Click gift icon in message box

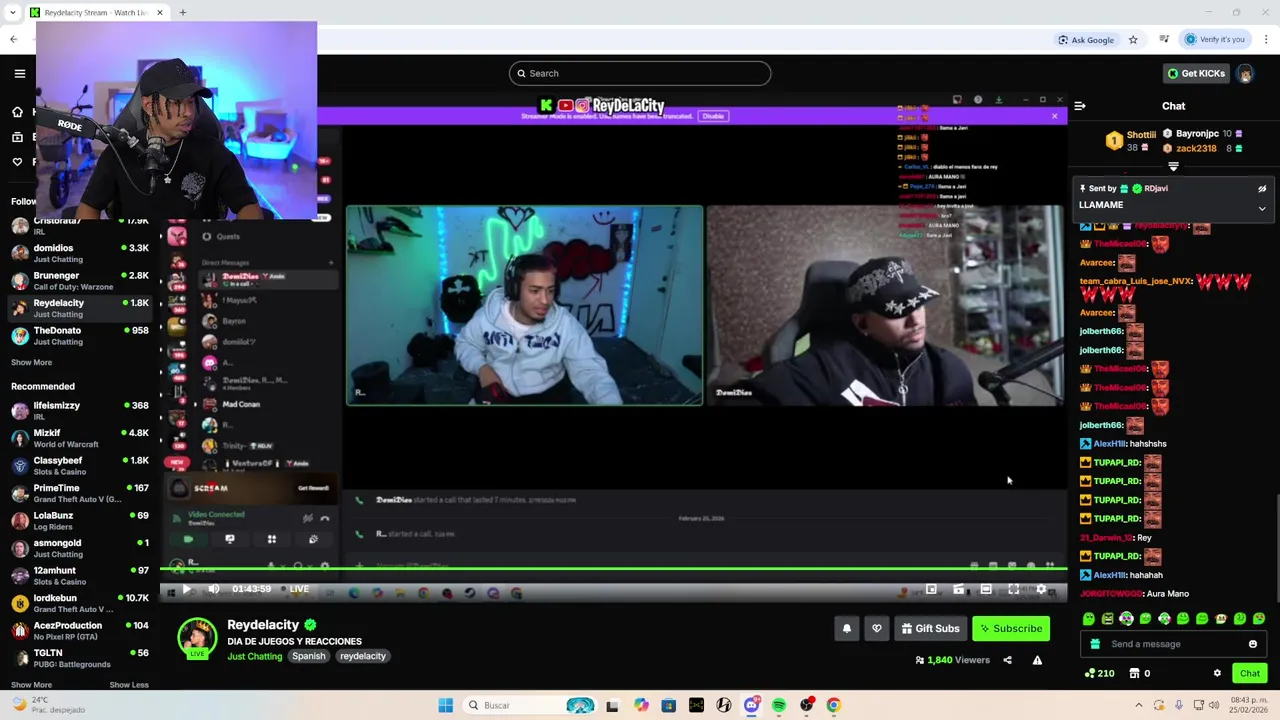point(1095,644)
